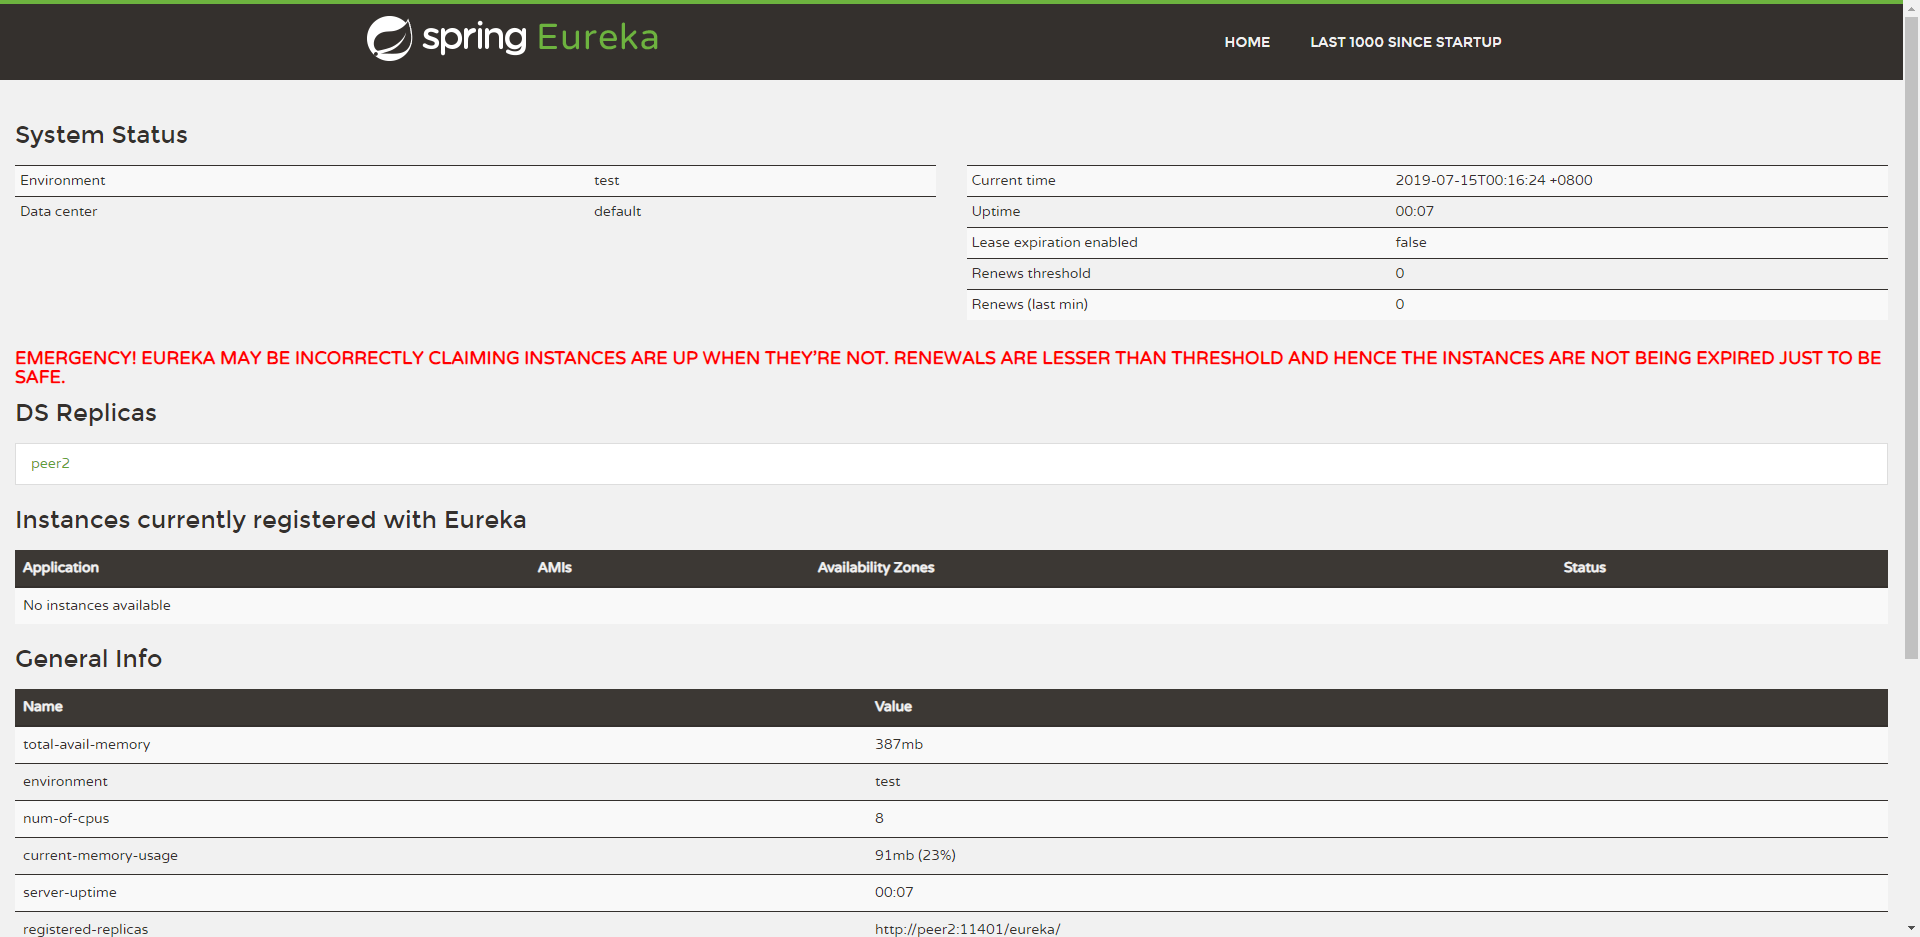
Task: Open LAST 1000 SINCE STARTUP page
Action: (1405, 42)
